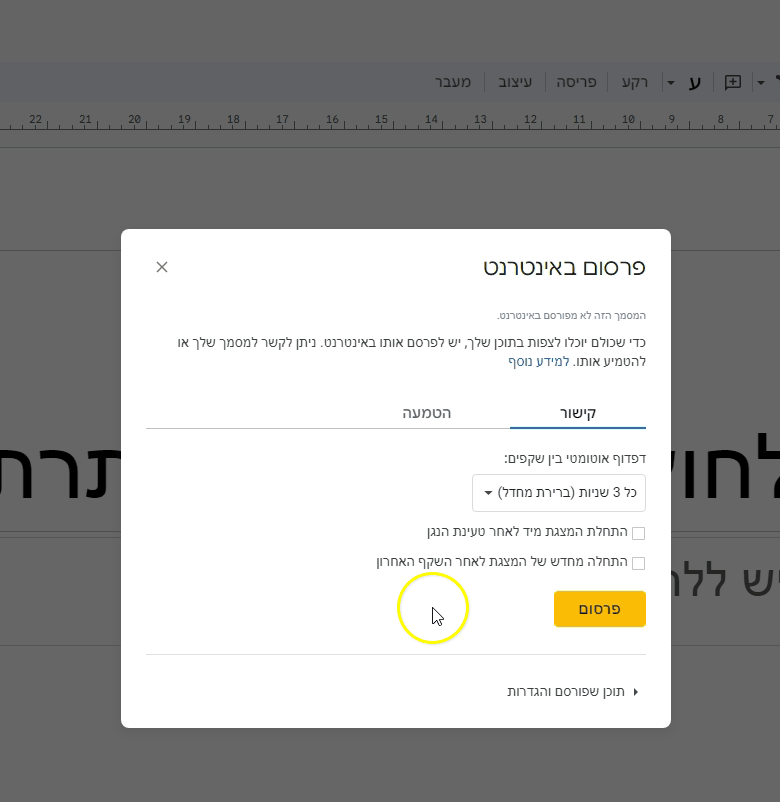Image resolution: width=780 pixels, height=802 pixels.
Task: Click the ע input tools icon
Action: point(694,82)
